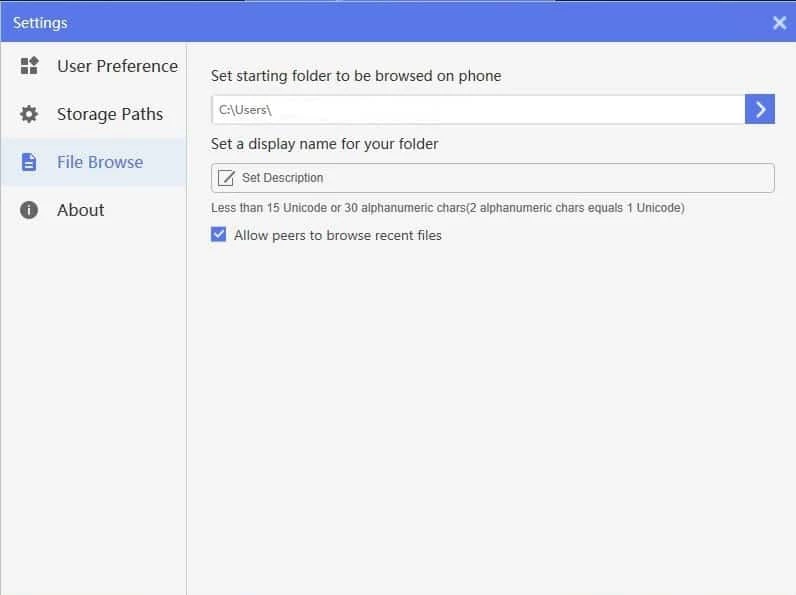Viewport: 796px width, 595px height.
Task: Go to the About tab
Action: point(81,210)
